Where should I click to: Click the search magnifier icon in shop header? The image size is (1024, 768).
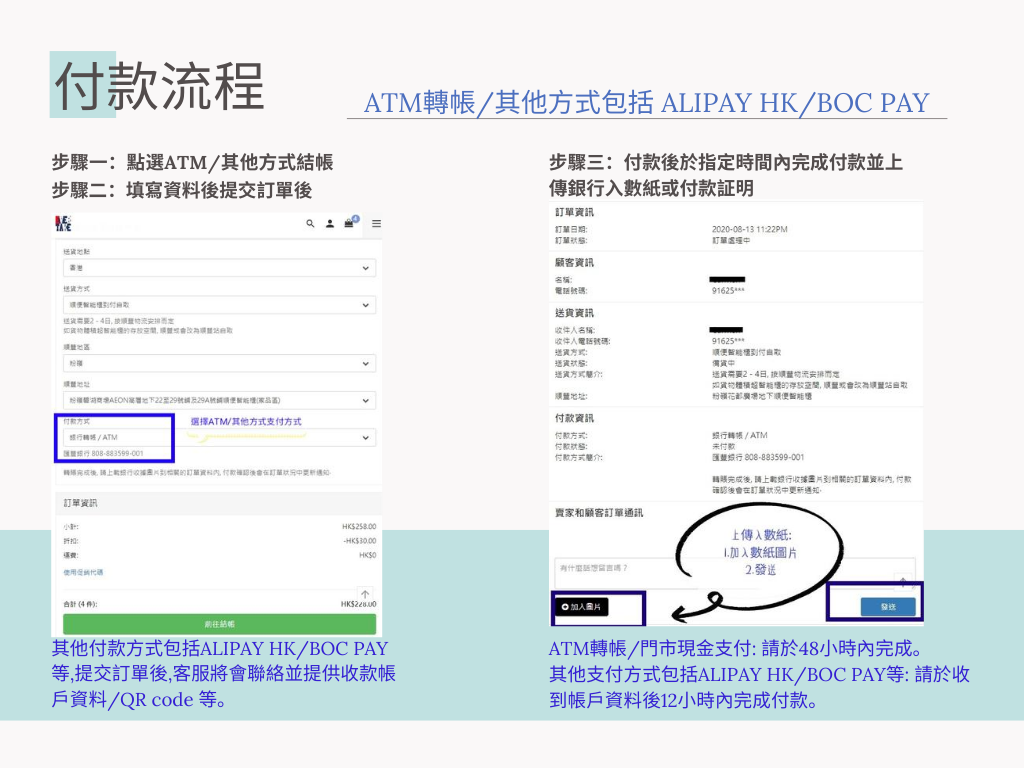click(x=311, y=224)
